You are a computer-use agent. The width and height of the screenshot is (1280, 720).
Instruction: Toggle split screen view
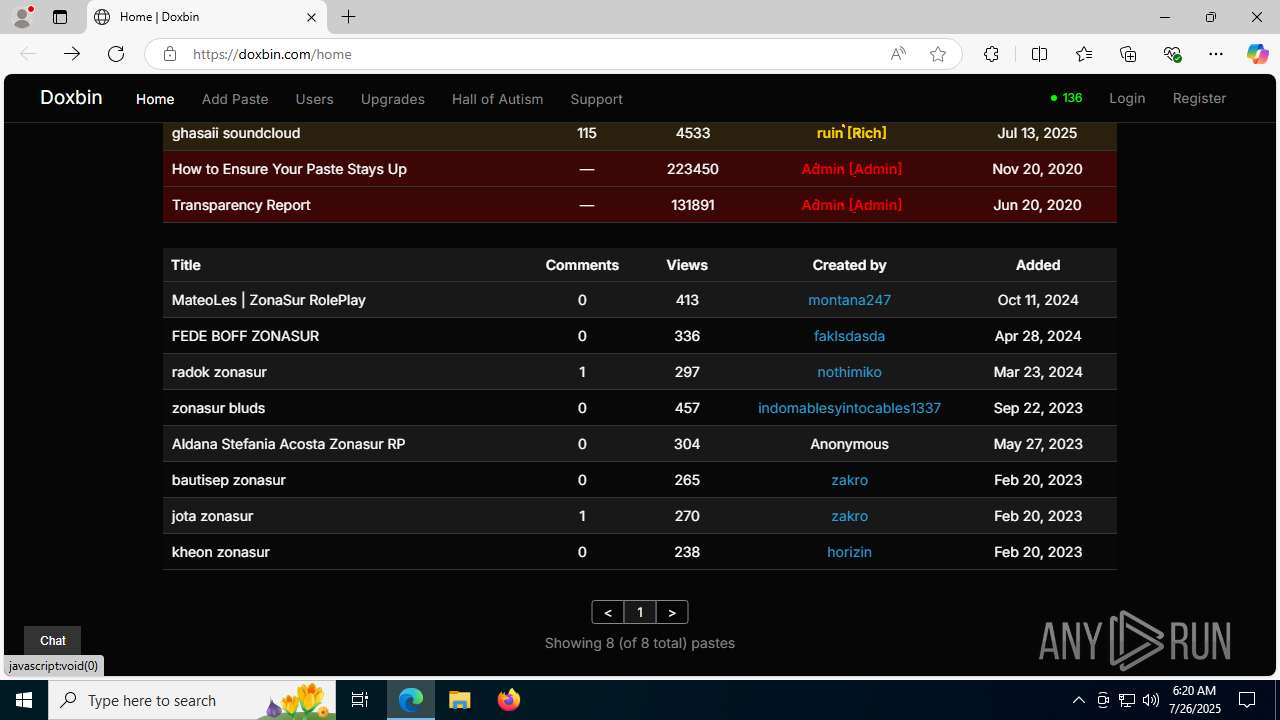(x=1039, y=54)
